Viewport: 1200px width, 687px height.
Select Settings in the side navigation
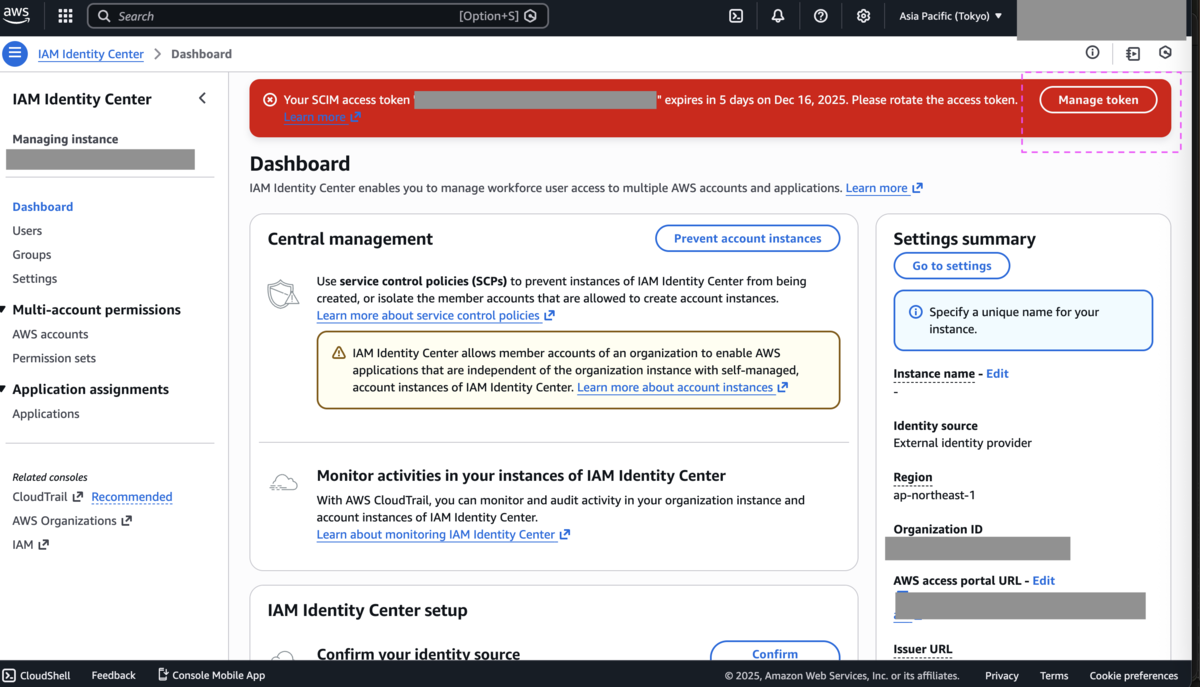tap(35, 279)
